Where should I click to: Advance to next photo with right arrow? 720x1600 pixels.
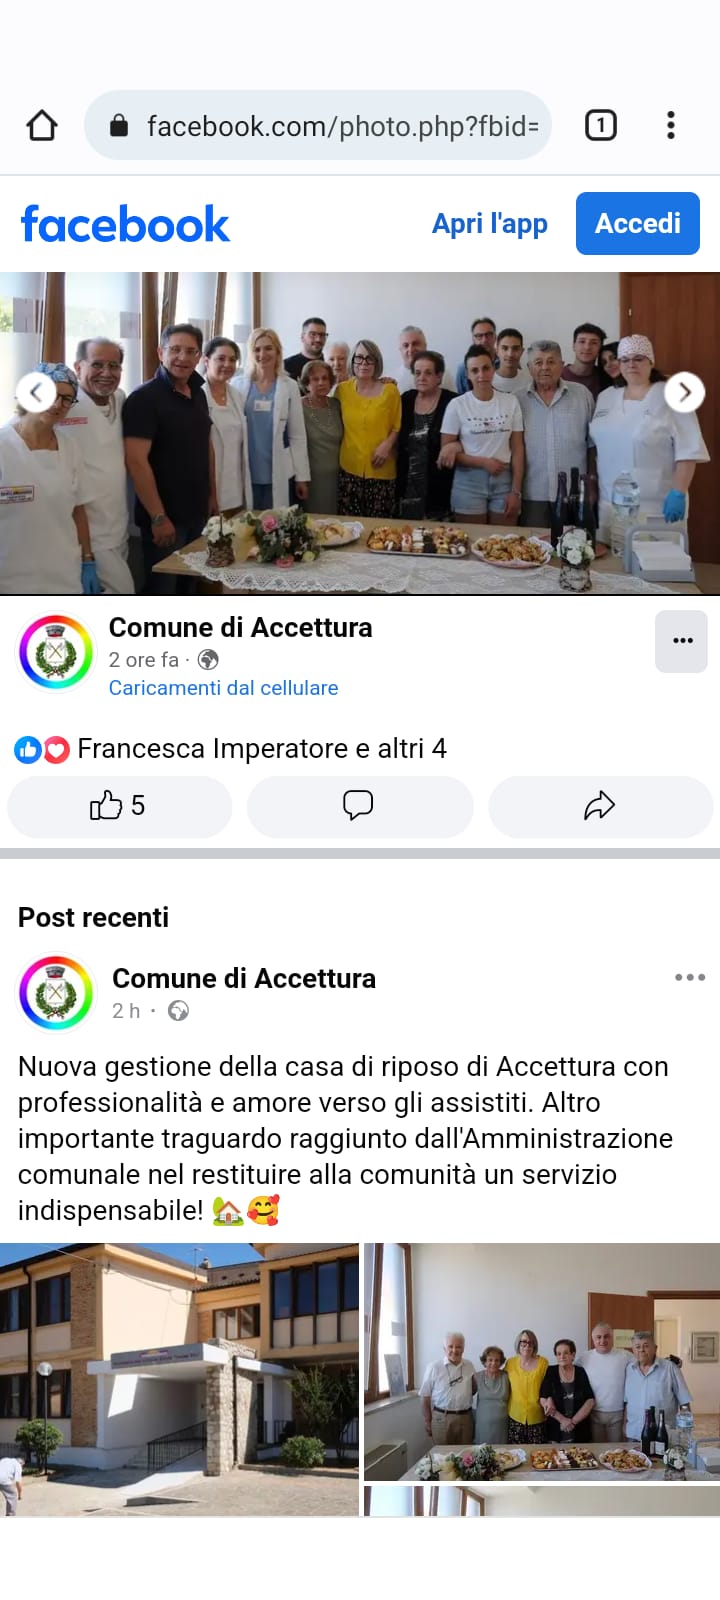685,392
